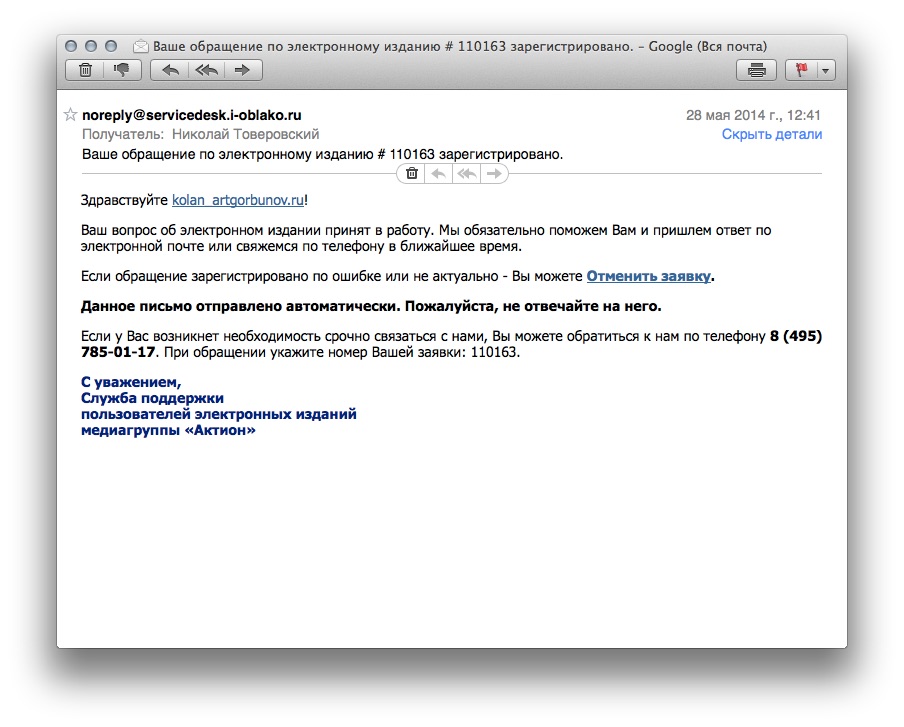The height and width of the screenshot is (727, 904).
Task: Mark message as junk with thumbs-down button
Action: [x=121, y=70]
